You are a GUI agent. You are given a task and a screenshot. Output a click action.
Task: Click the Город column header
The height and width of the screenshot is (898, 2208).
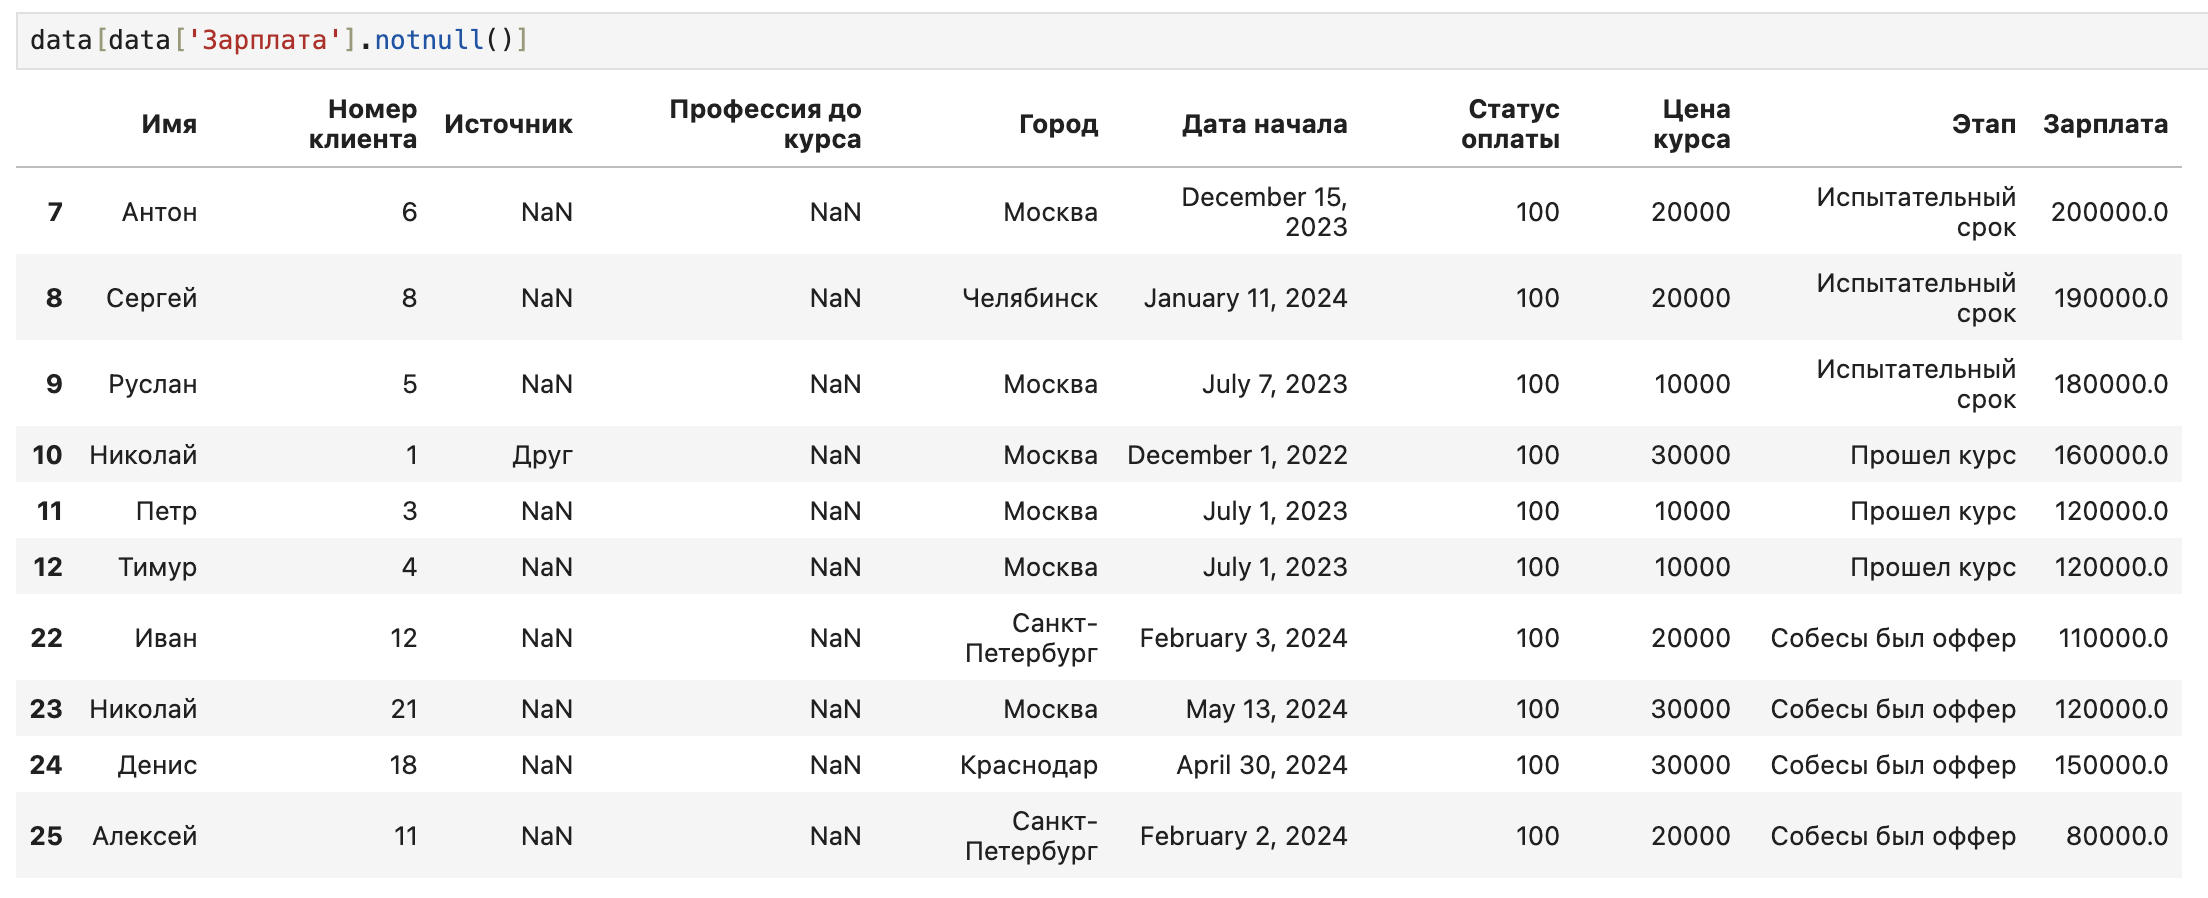click(x=1058, y=124)
